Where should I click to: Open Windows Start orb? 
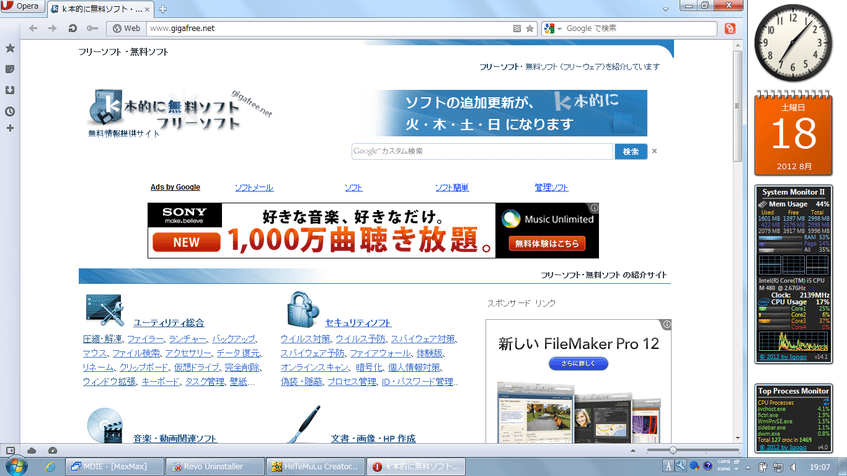click(x=16, y=466)
